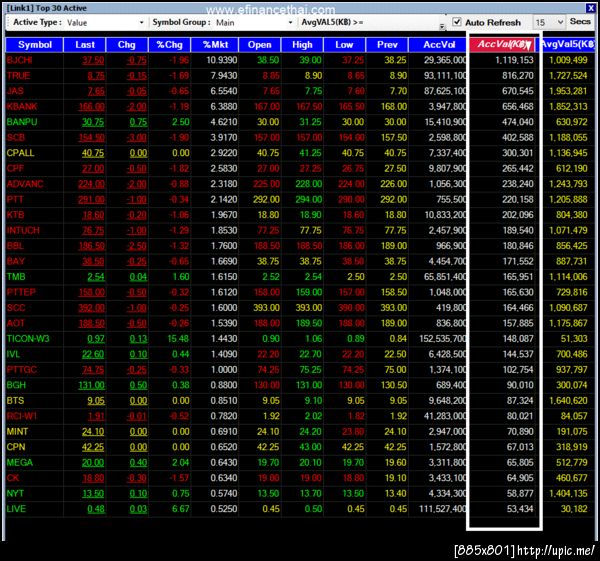This screenshot has height=561, width=600.
Task: Select the MEGA symbol row
Action: (x=300, y=463)
